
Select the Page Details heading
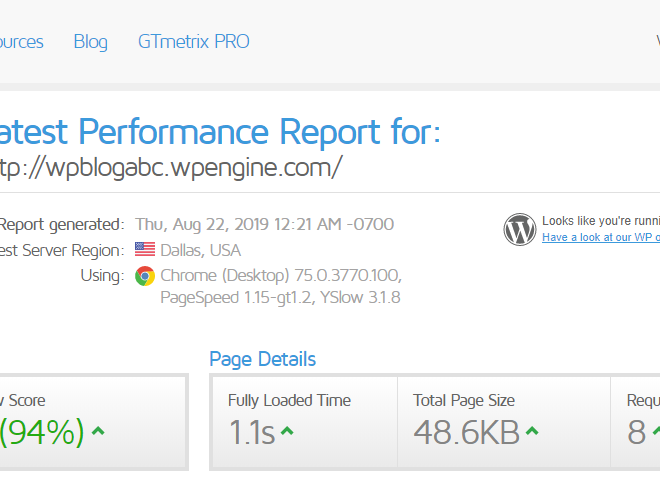pyautogui.click(x=263, y=359)
